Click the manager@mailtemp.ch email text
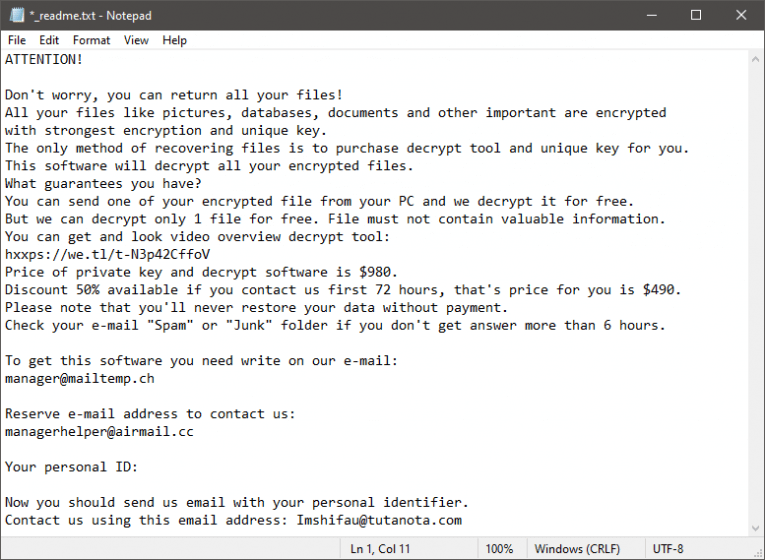Screen dimensions: 765x560 point(79,379)
